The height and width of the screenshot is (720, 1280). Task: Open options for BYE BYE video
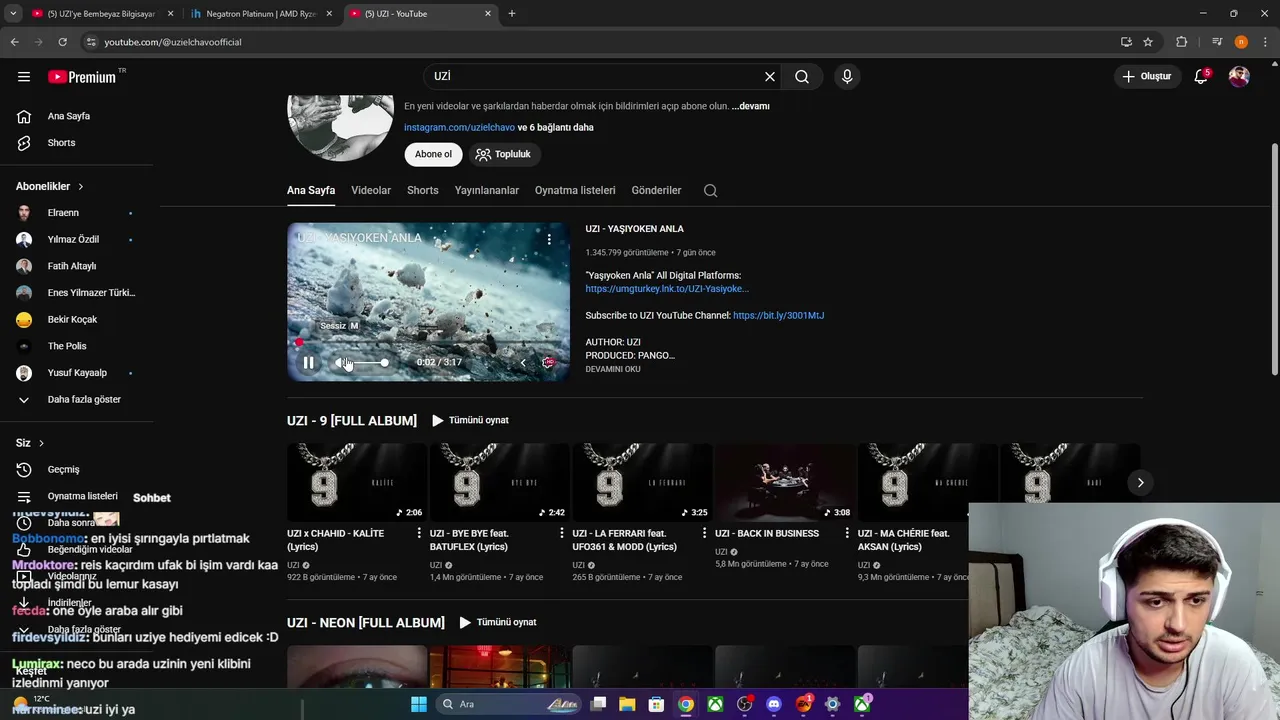click(562, 533)
